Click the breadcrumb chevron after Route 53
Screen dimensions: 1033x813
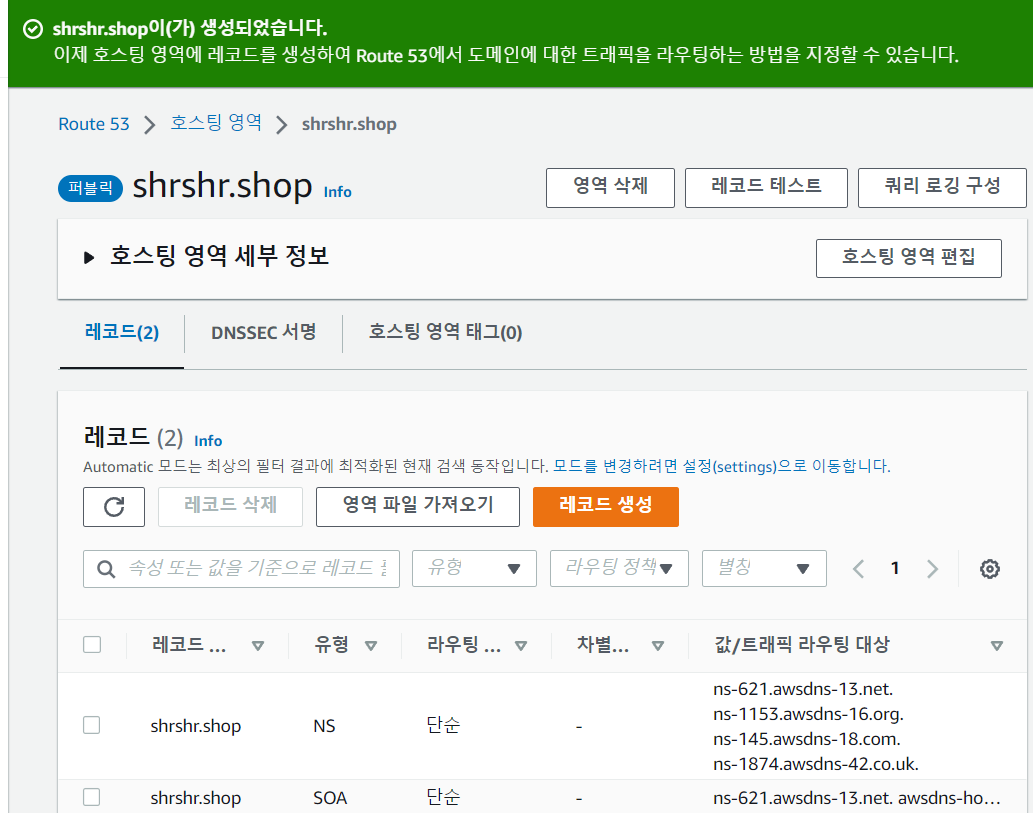point(150,125)
